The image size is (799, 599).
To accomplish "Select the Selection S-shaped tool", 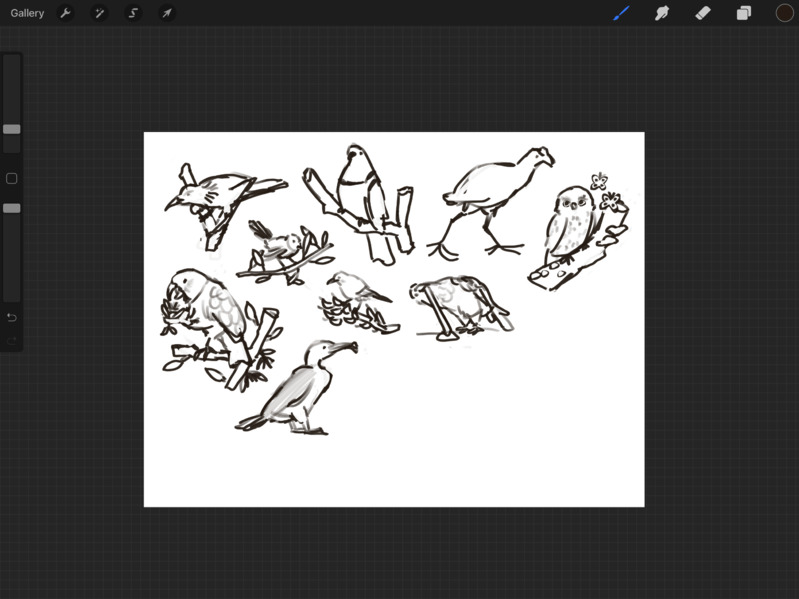I will (133, 13).
